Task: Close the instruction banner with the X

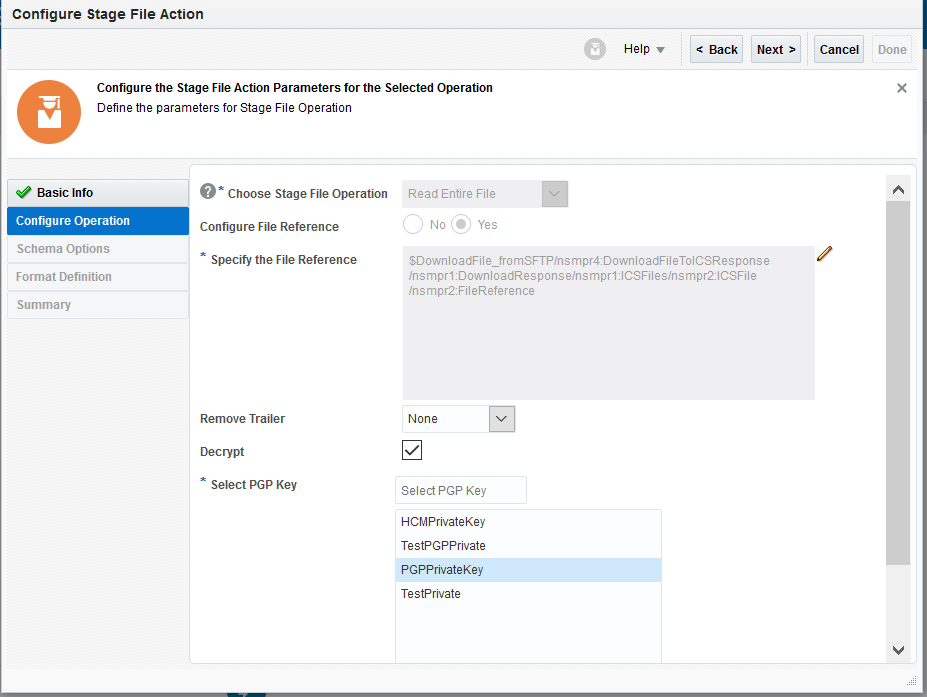Action: pyautogui.click(x=902, y=88)
